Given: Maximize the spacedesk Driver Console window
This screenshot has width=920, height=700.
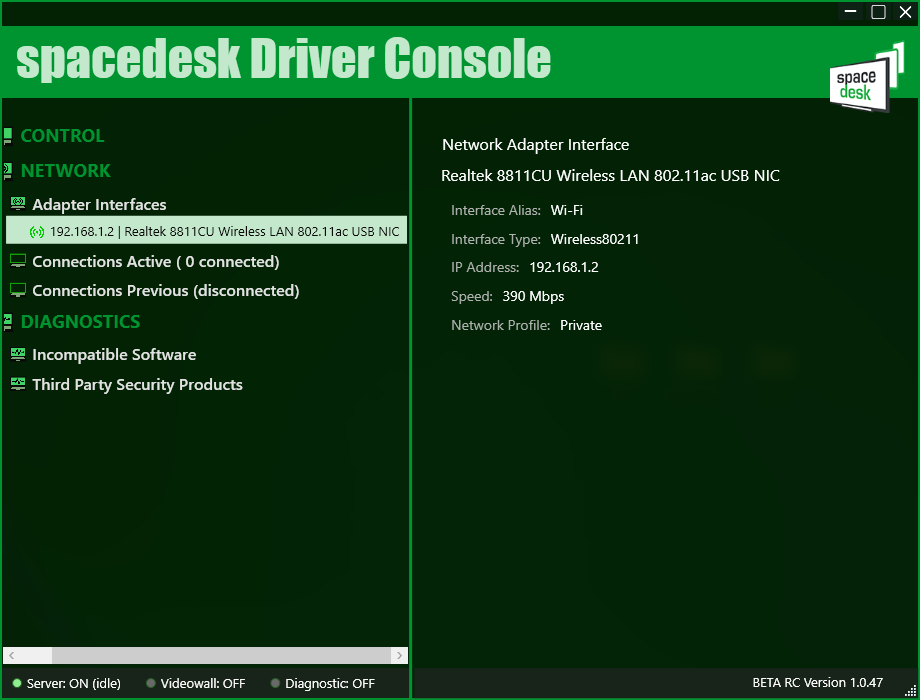Looking at the screenshot, I should 878,12.
